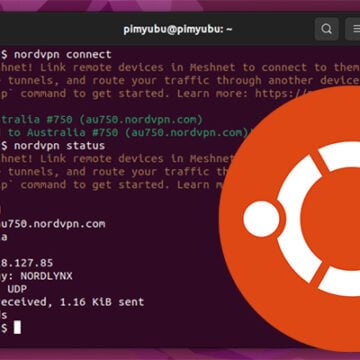Select the UDP protocol text
360x360 pixels.
[x=17, y=289]
